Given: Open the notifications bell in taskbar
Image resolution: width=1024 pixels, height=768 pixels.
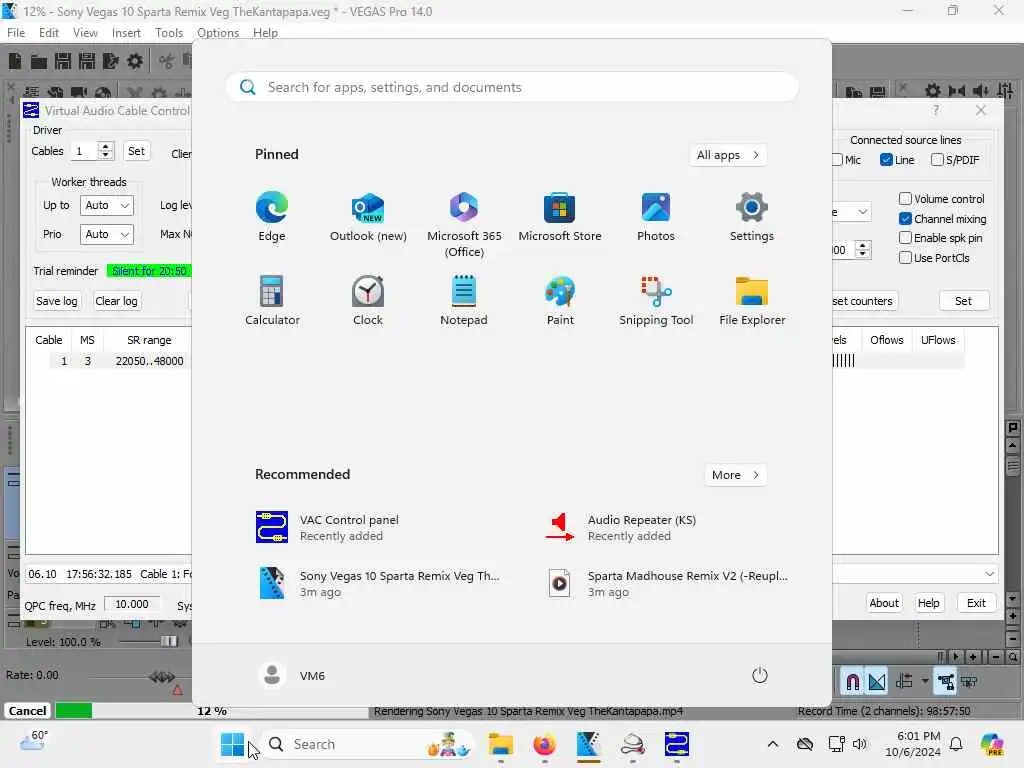Looking at the screenshot, I should point(956,744).
